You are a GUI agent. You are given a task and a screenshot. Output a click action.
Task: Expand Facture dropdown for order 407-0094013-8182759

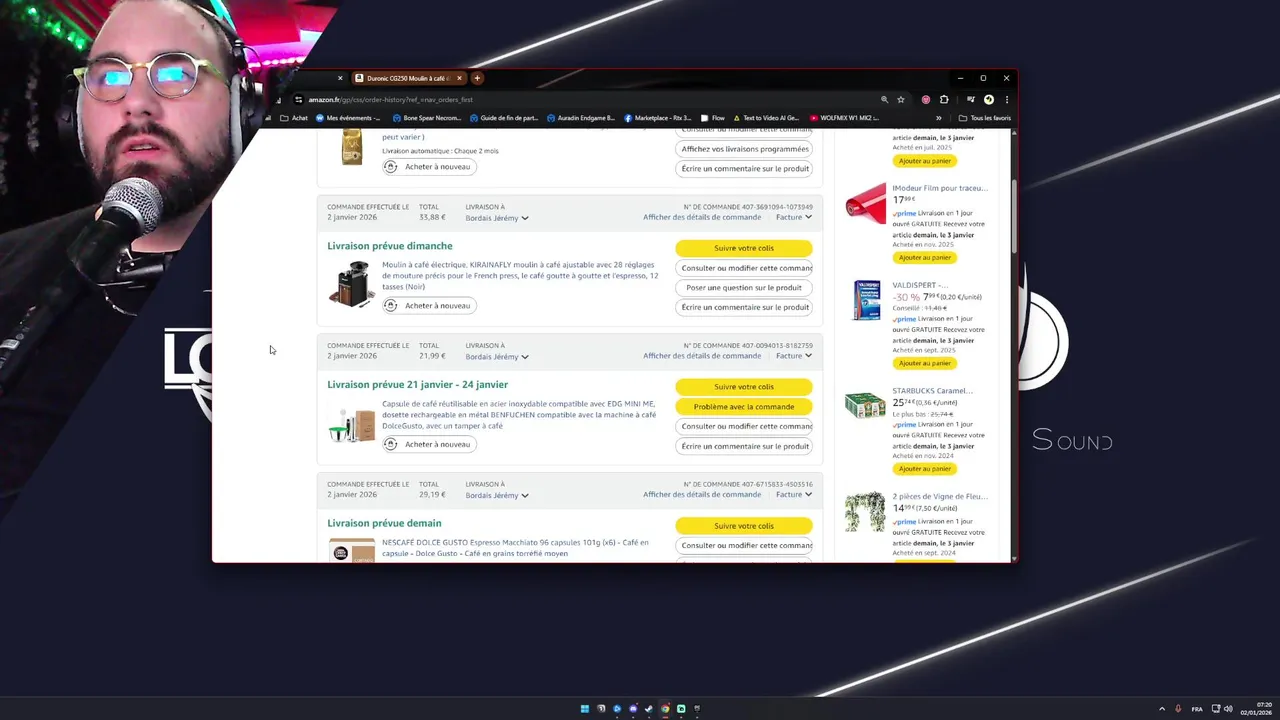[x=794, y=356]
